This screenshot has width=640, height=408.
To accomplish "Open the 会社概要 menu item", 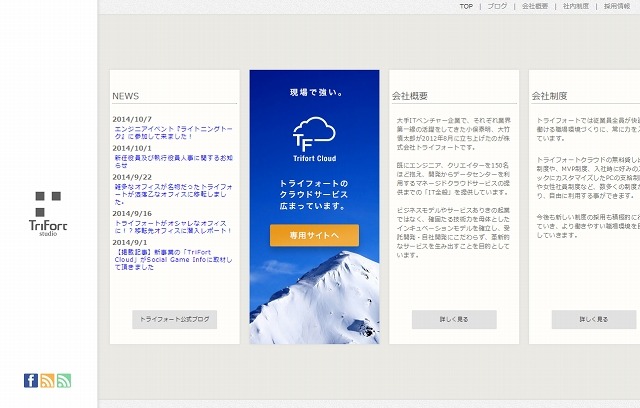I will [535, 6].
